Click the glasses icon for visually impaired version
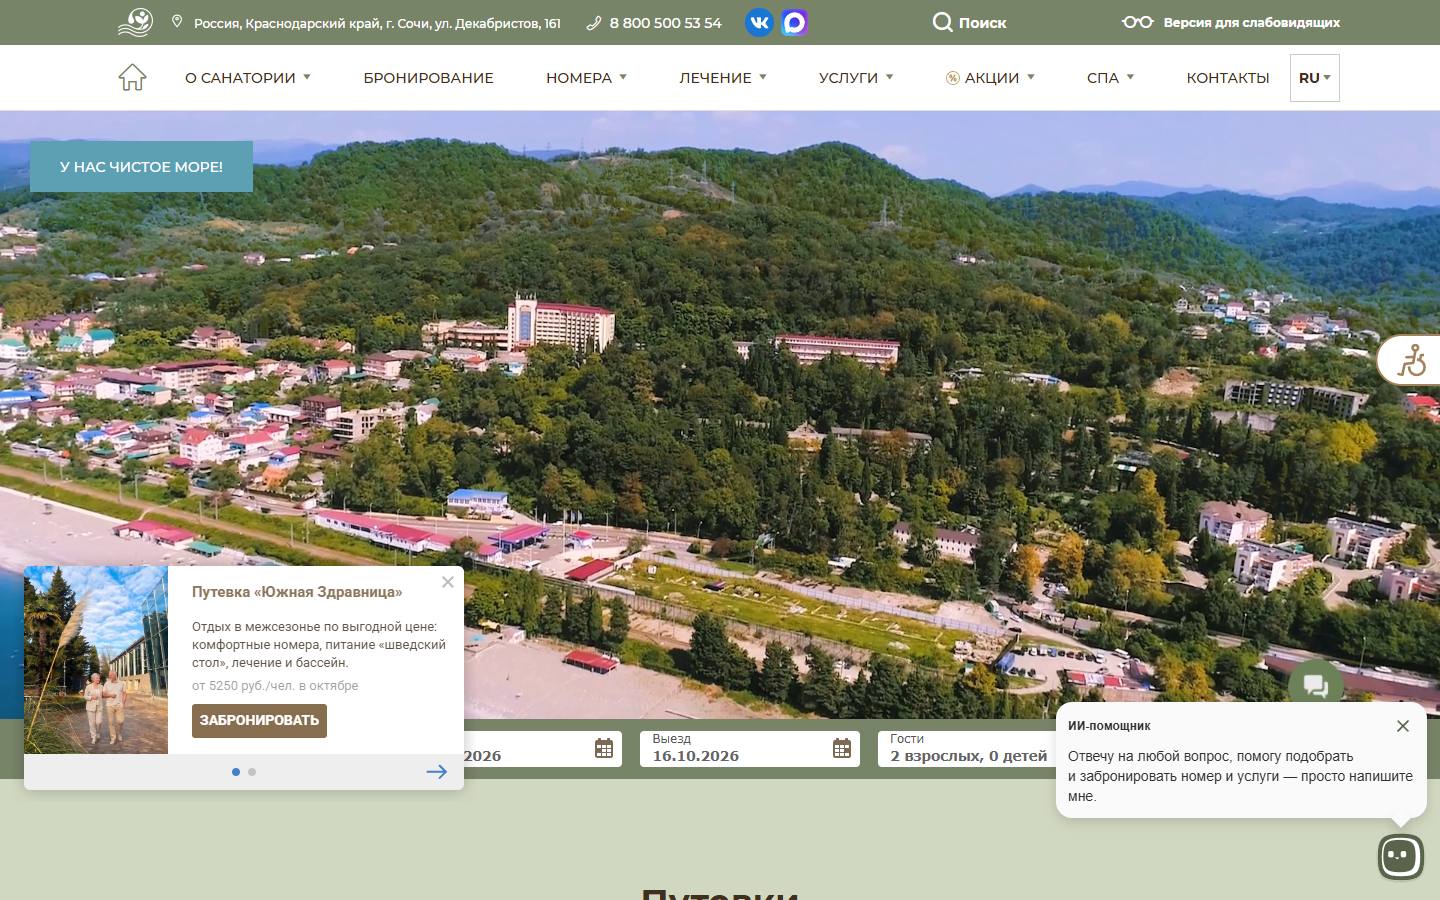Image resolution: width=1440 pixels, height=900 pixels. coord(1137,22)
